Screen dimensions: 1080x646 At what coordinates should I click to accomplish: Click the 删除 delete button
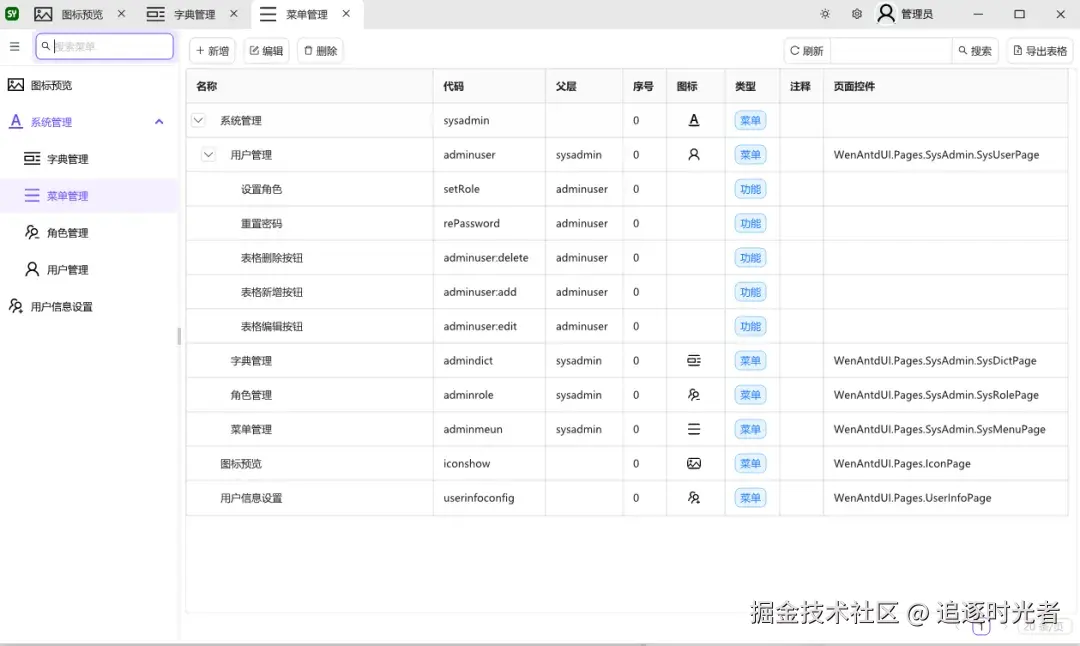(x=320, y=50)
